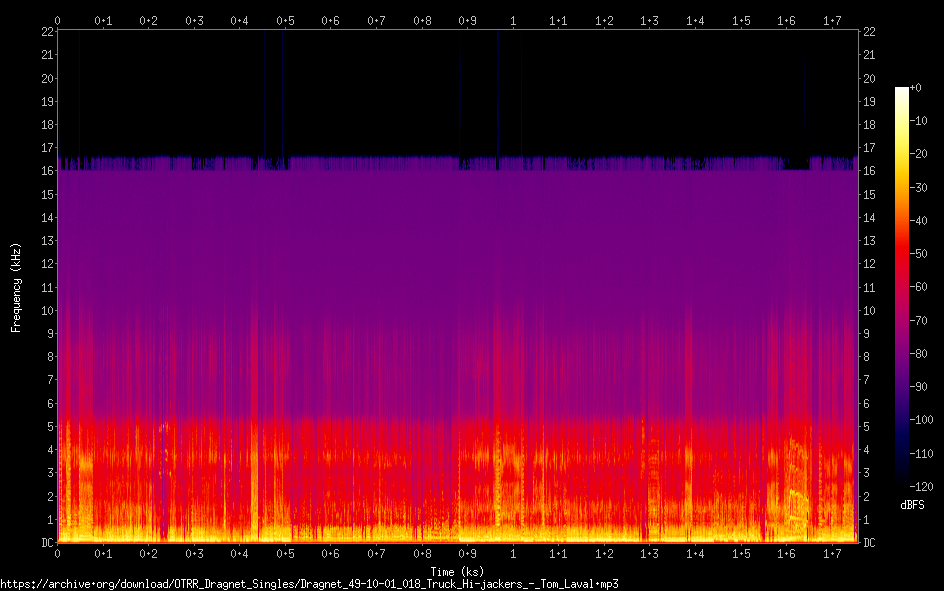The image size is (944, 591).
Task: Click the DC label on the left frequency axis
Action: 47,543
